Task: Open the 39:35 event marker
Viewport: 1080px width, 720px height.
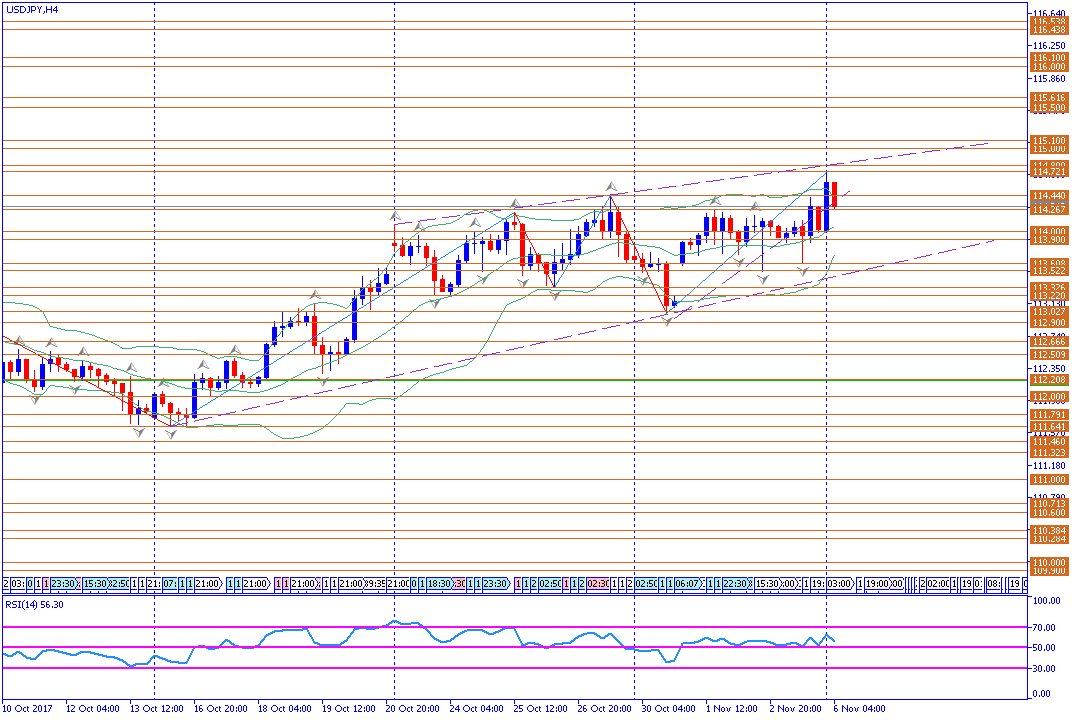Action: point(376,583)
